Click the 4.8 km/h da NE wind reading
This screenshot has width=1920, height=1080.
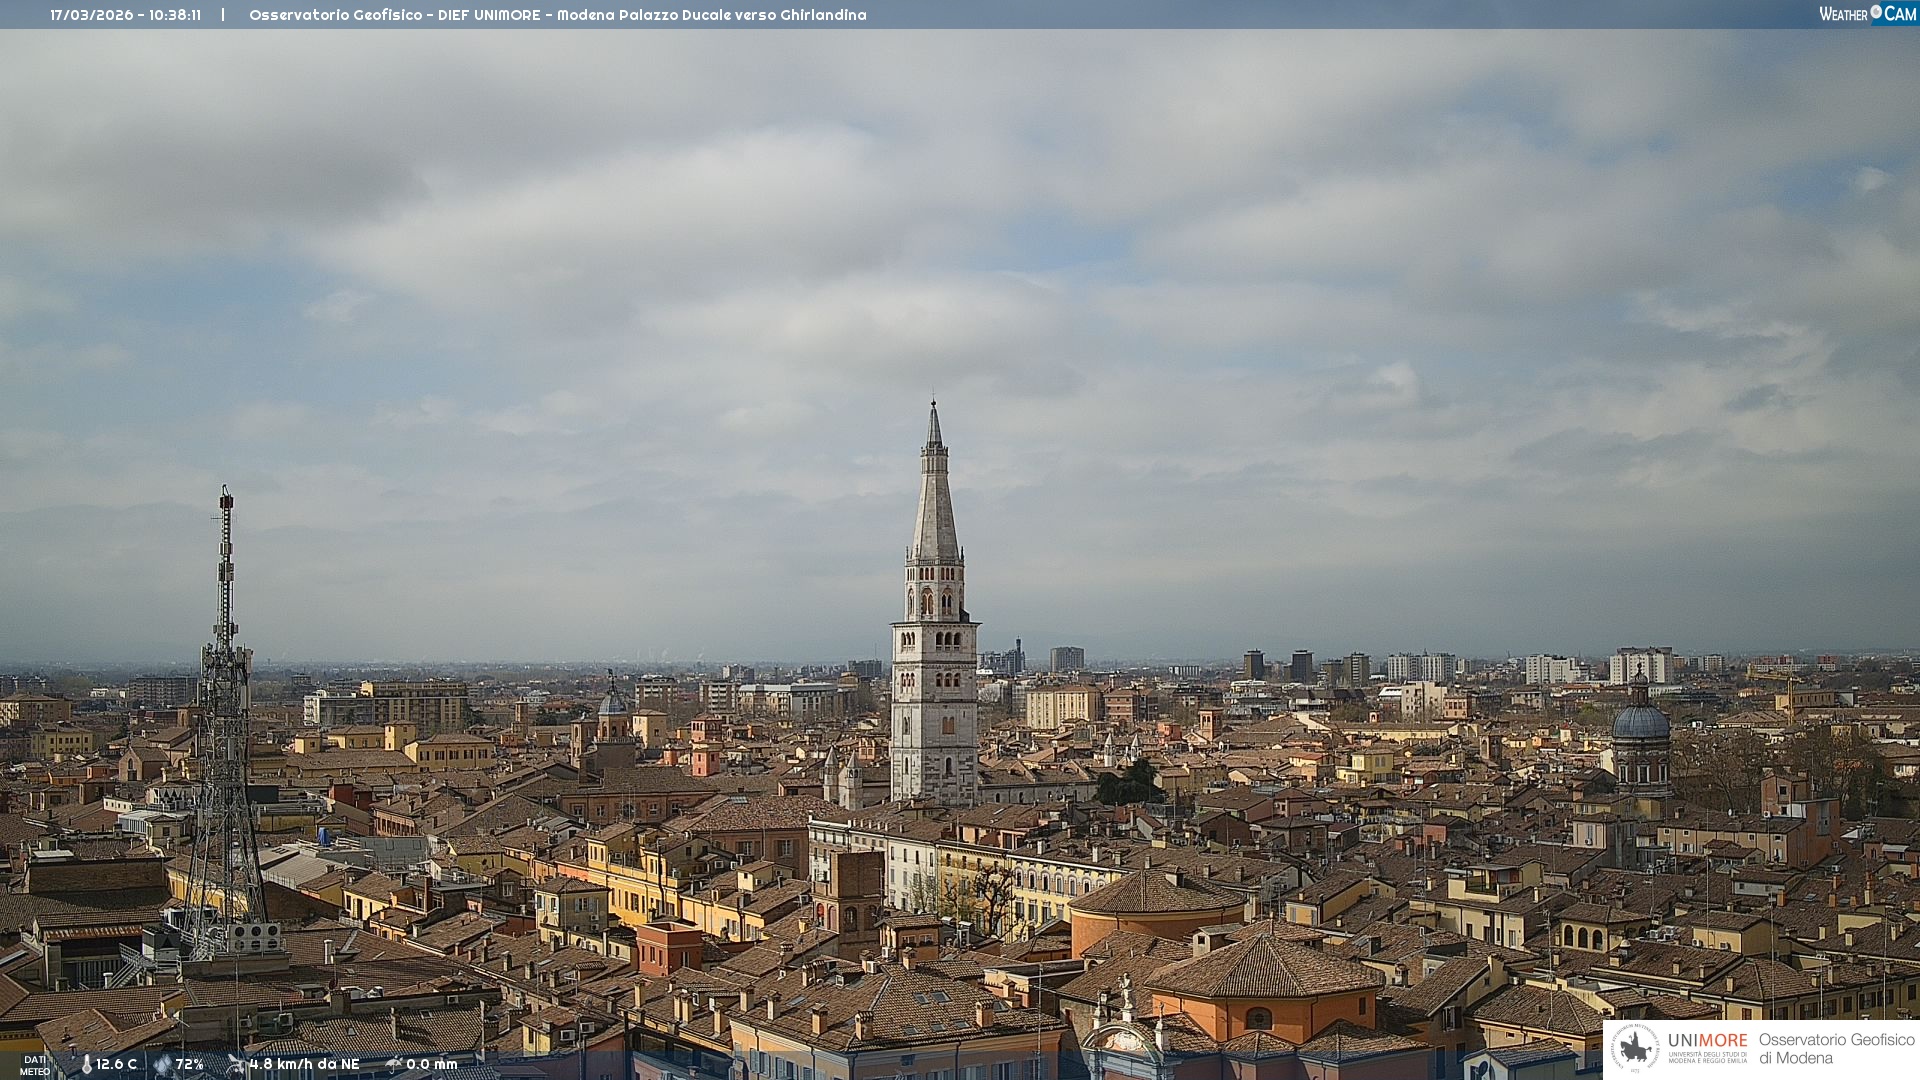pyautogui.click(x=304, y=1065)
